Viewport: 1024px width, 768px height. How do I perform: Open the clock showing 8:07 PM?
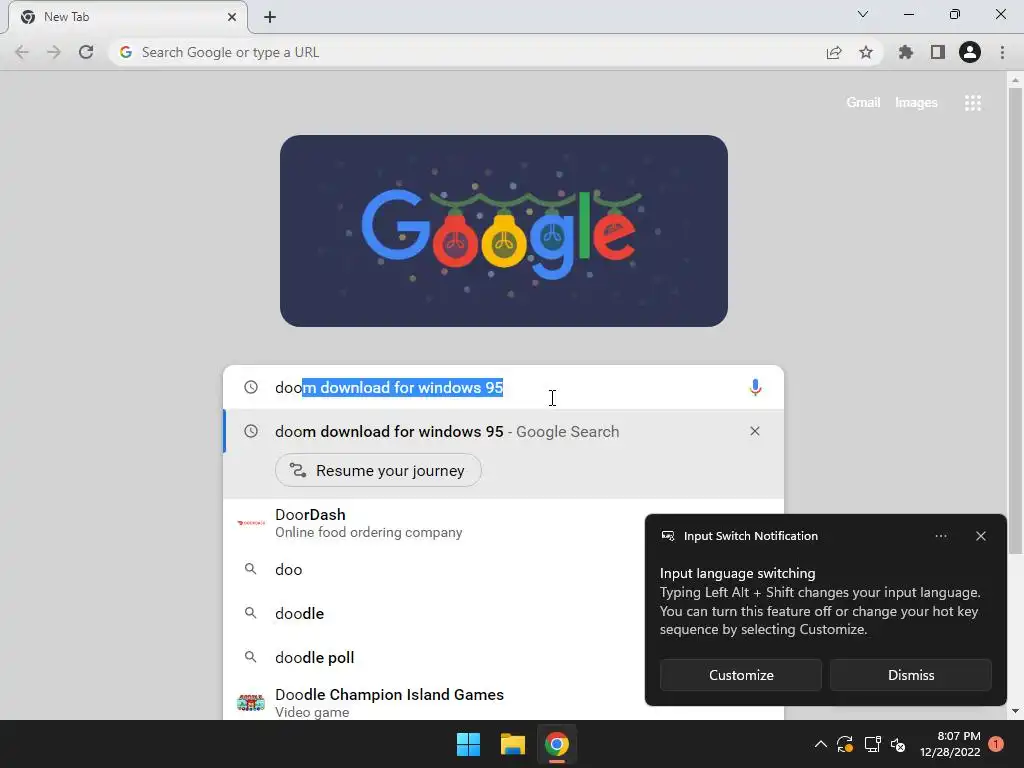pos(950,744)
